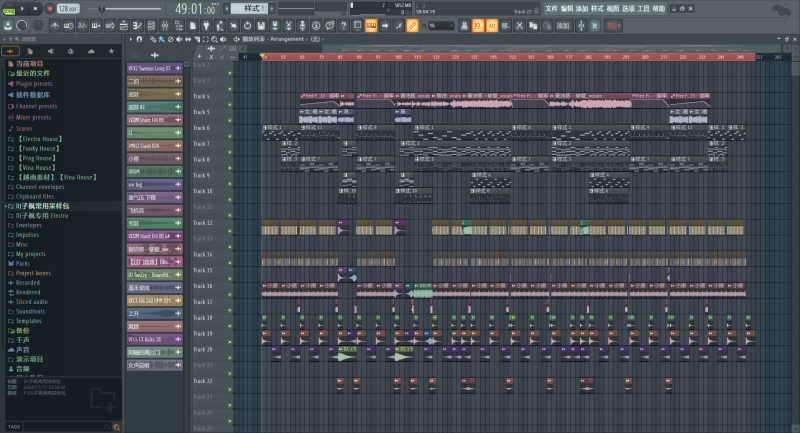Screen dimensions: 800x433
Task: Click the cloud icon tab in browser
Action: pos(91,50)
